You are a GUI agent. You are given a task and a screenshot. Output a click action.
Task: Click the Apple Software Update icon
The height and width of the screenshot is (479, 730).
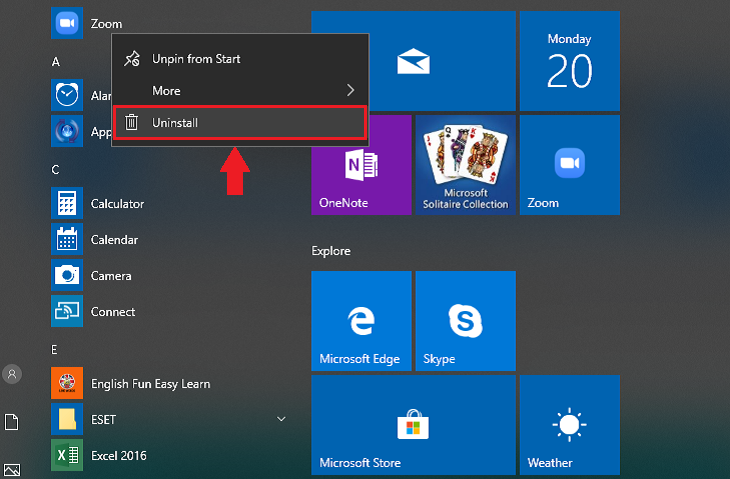click(67, 131)
